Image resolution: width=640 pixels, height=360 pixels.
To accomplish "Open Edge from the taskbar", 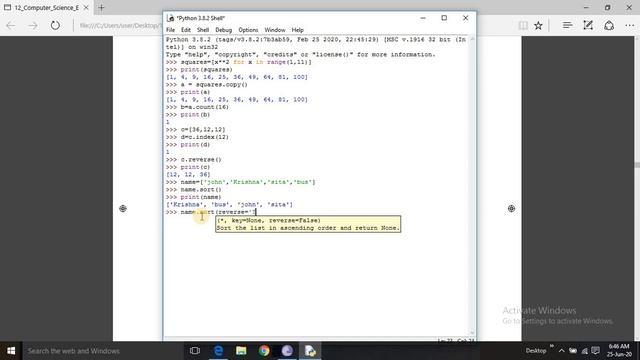I will coord(218,351).
